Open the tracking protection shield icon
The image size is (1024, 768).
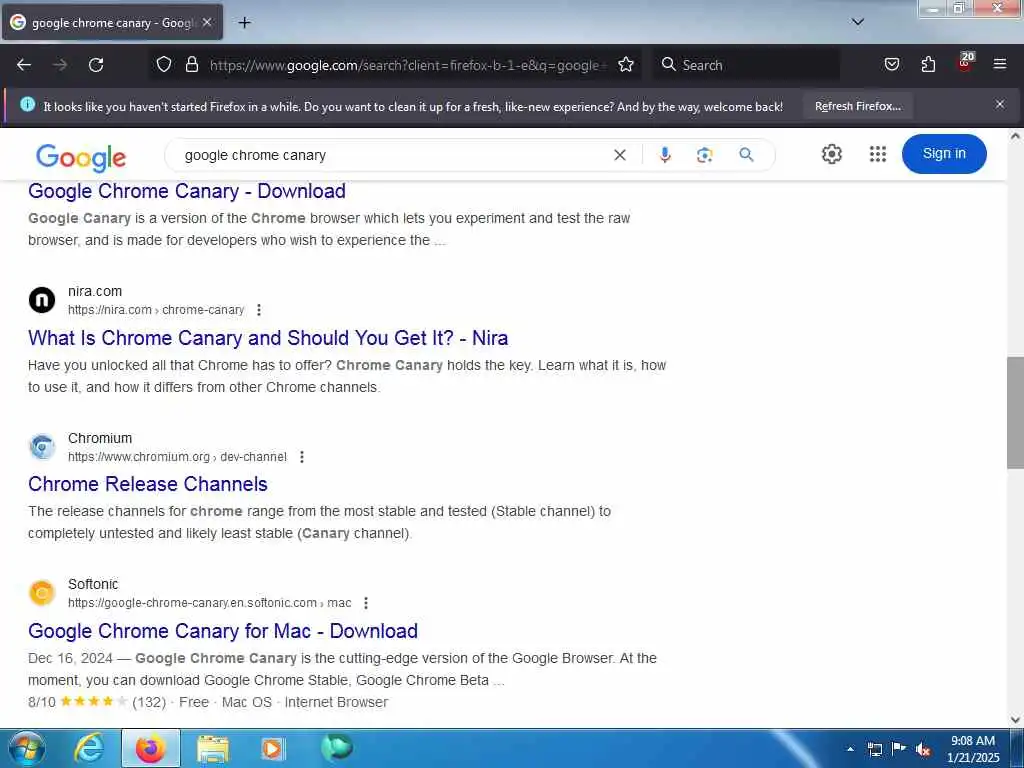click(164, 64)
